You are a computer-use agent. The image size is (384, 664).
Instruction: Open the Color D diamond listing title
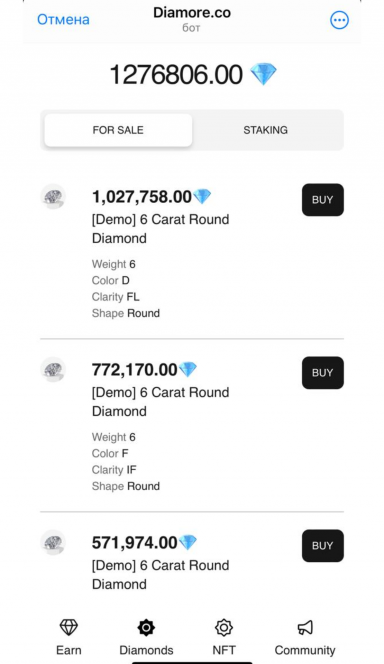click(160, 229)
